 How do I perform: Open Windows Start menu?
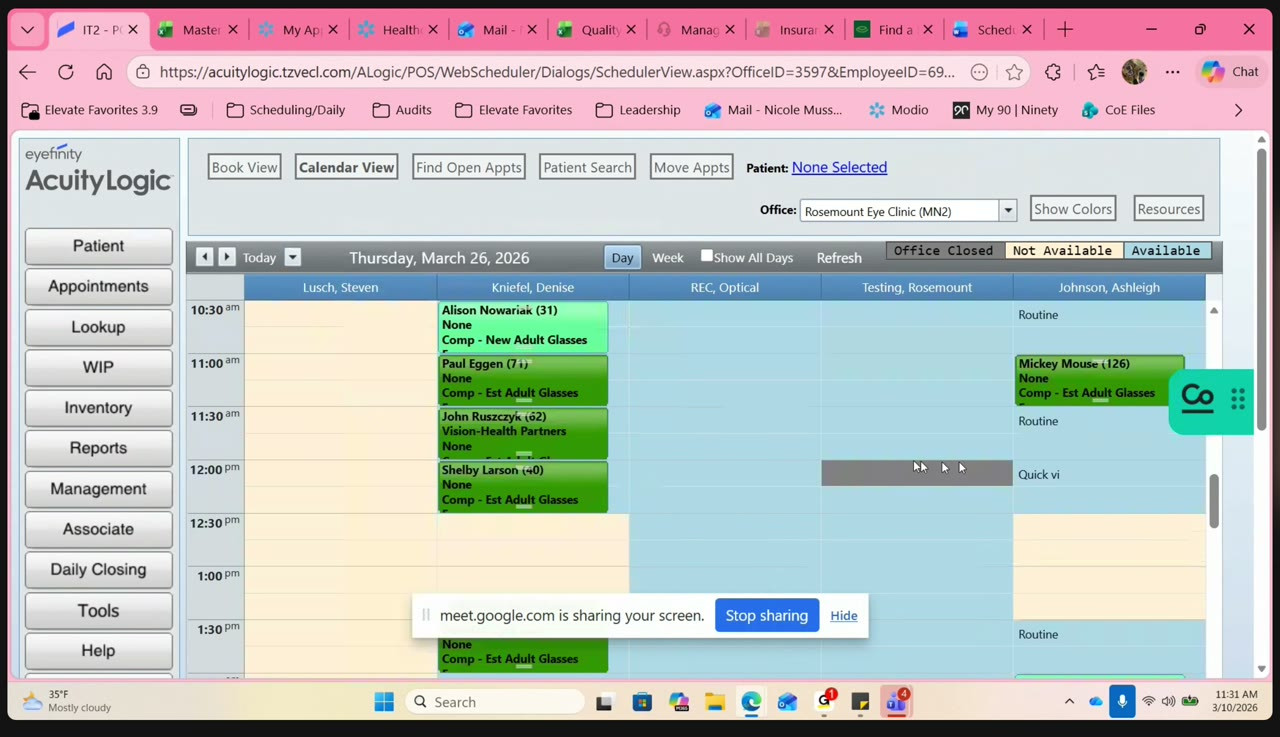384,702
